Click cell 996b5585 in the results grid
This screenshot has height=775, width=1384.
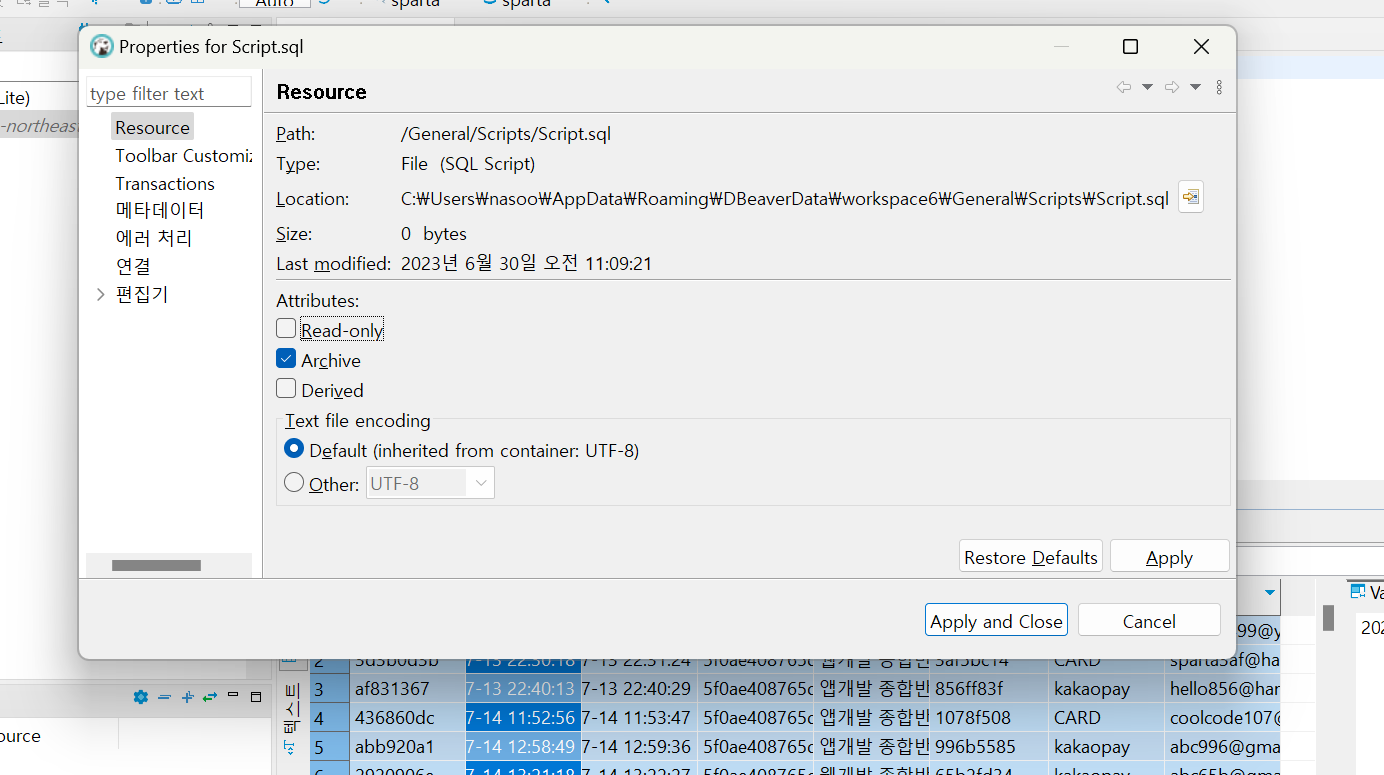click(988, 747)
